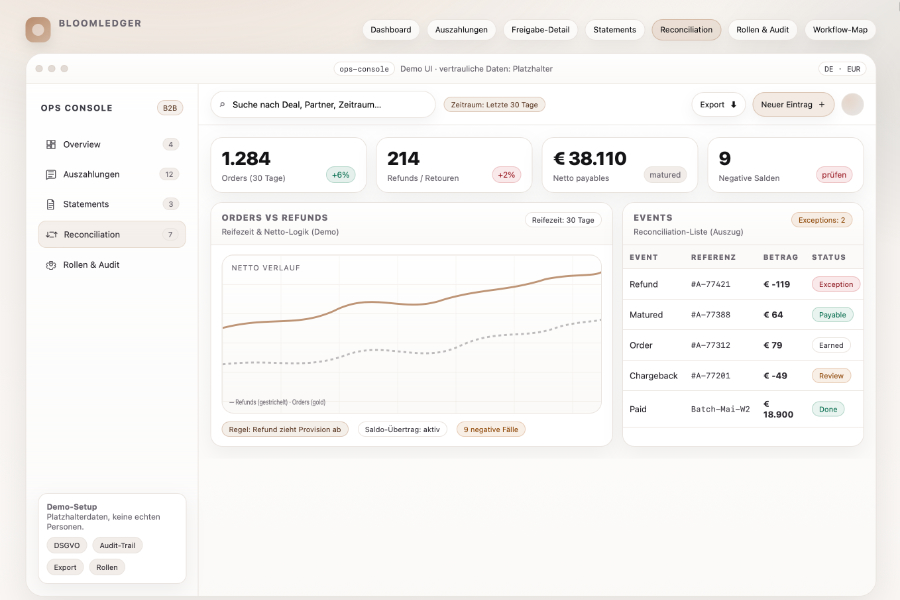Click the Export button
This screenshot has width=900, height=600.
(x=718, y=104)
